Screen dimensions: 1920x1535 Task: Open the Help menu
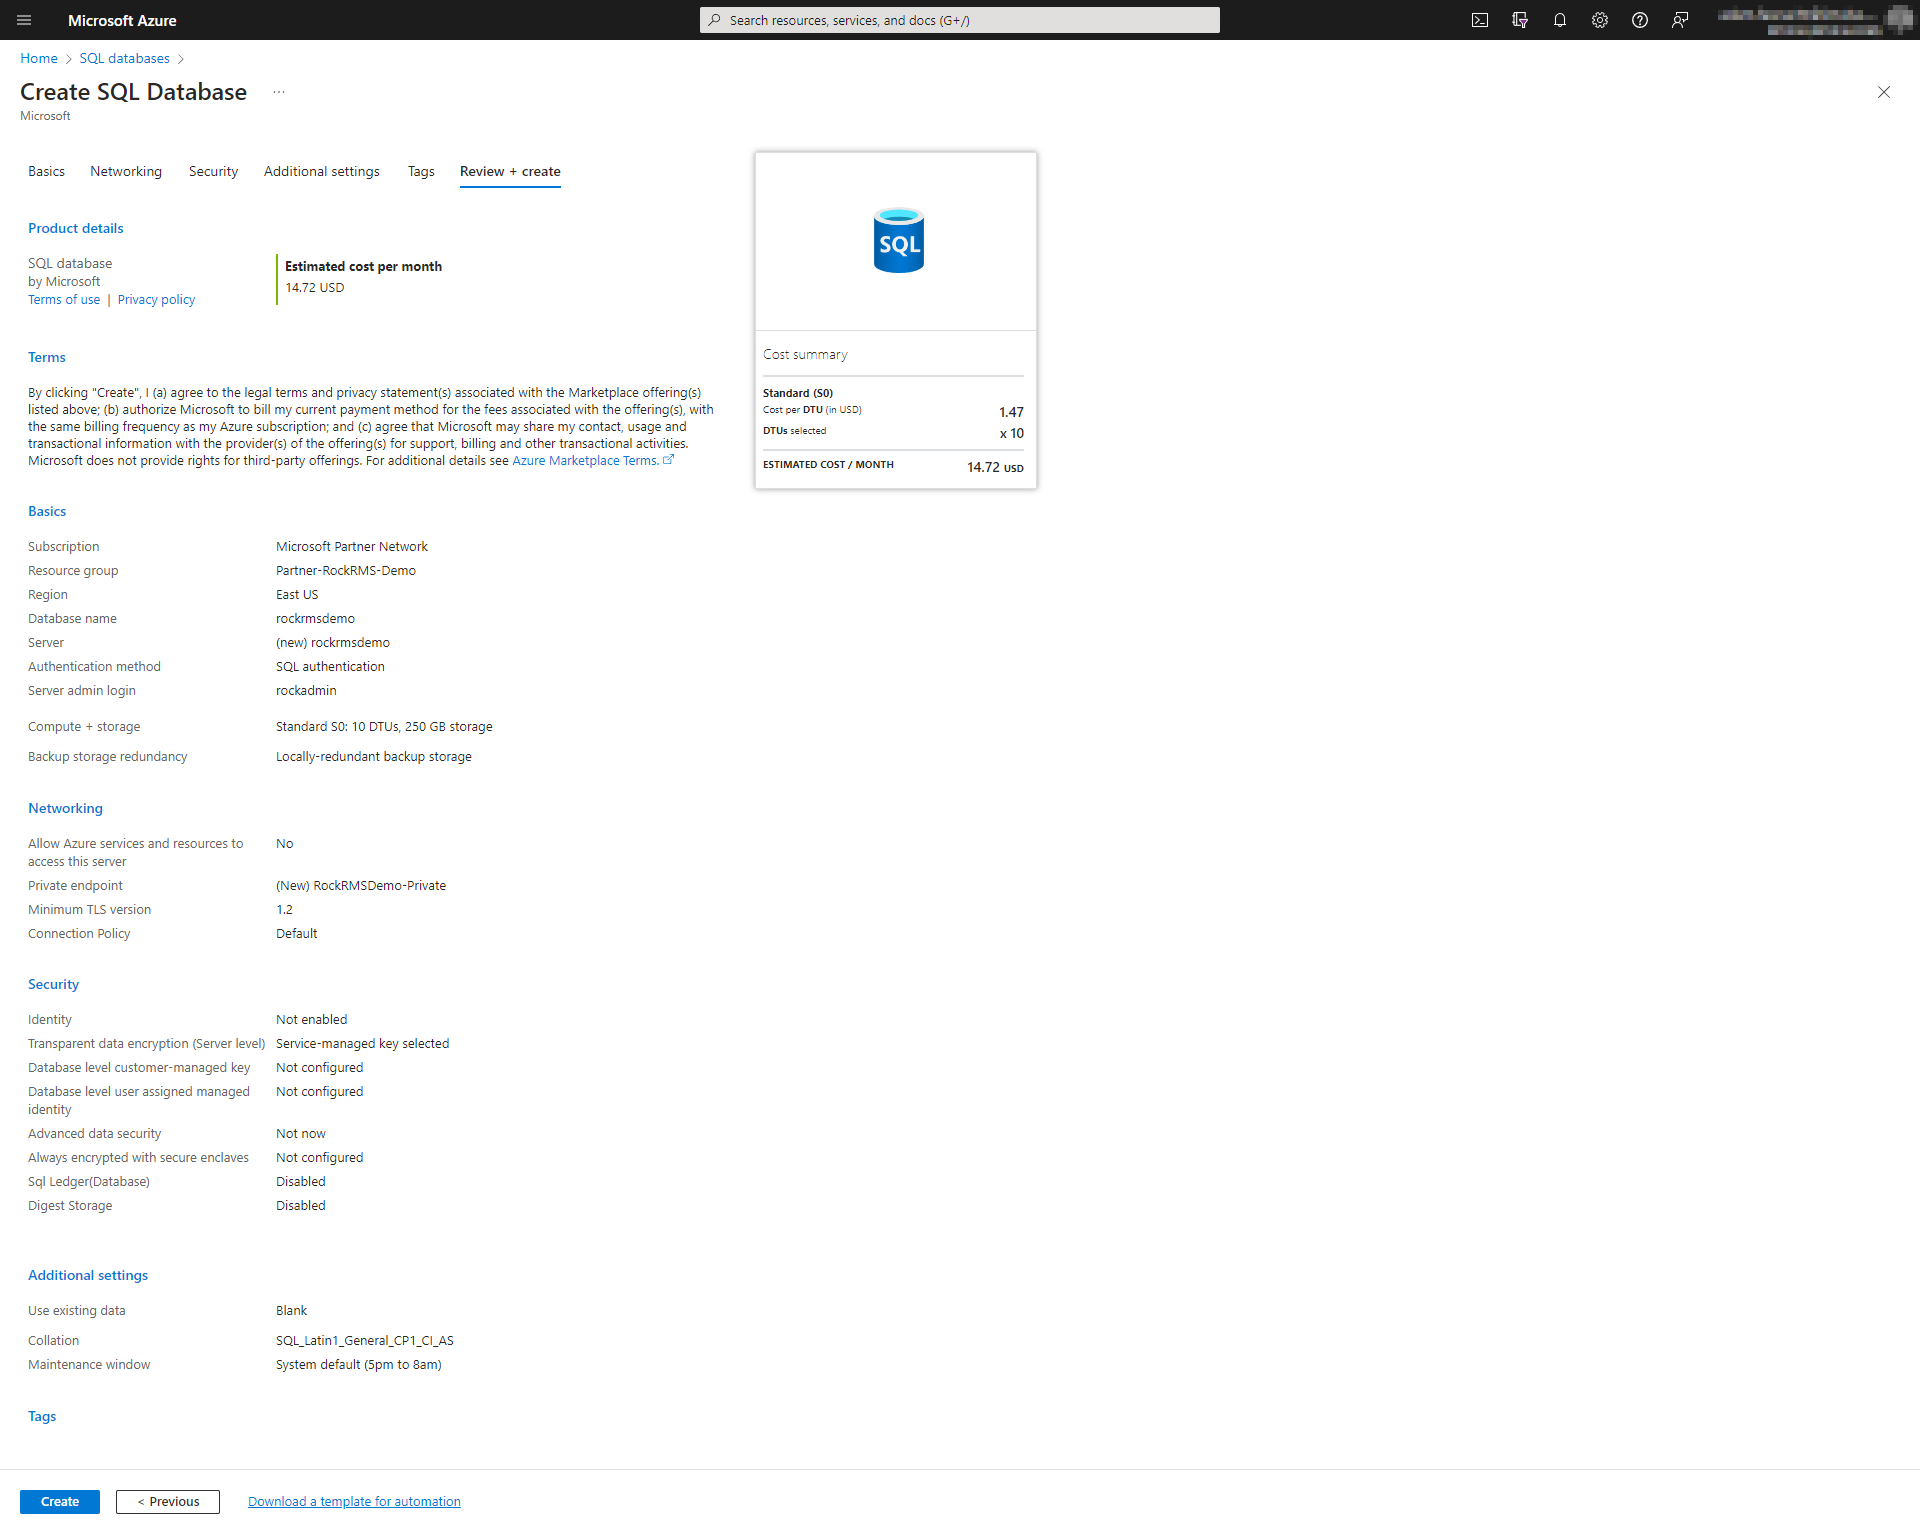click(x=1639, y=19)
